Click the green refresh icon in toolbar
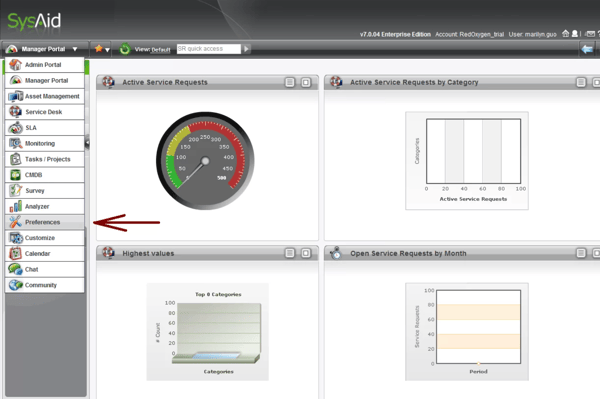The image size is (600, 399). coord(125,49)
